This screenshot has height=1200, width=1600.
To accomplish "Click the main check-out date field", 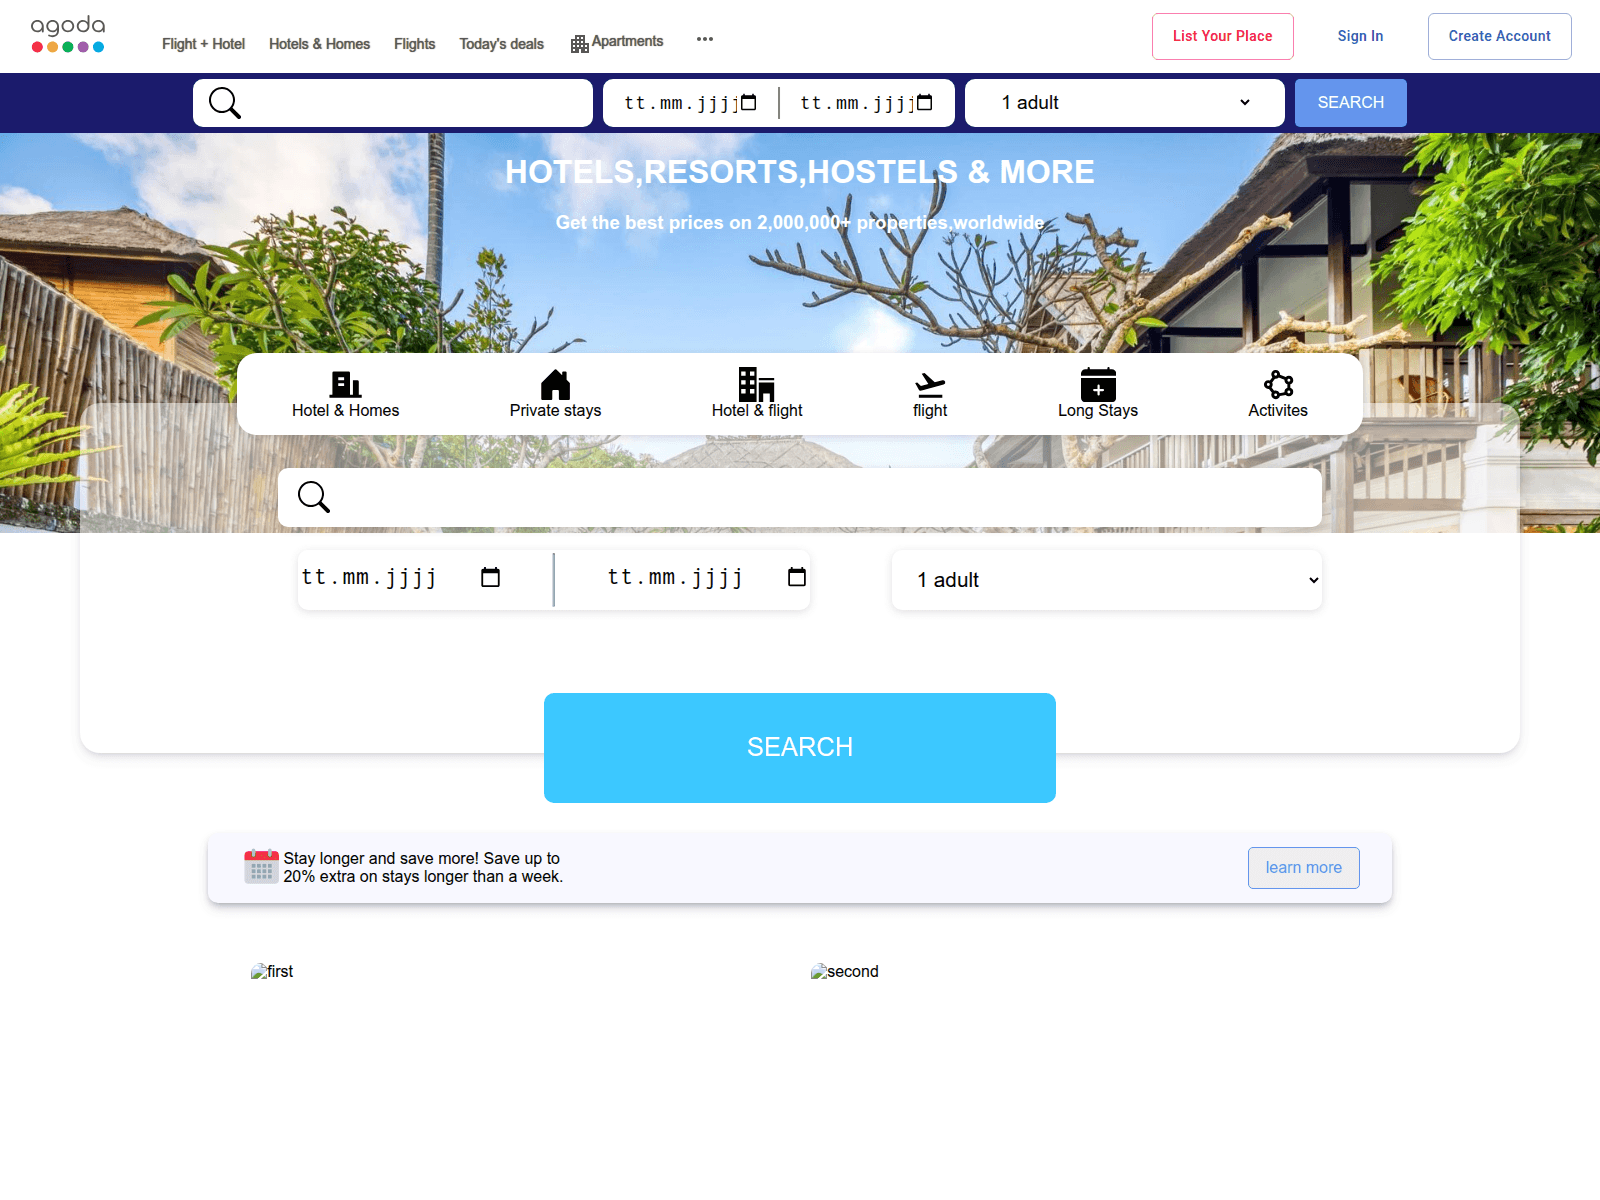I will (x=707, y=577).
